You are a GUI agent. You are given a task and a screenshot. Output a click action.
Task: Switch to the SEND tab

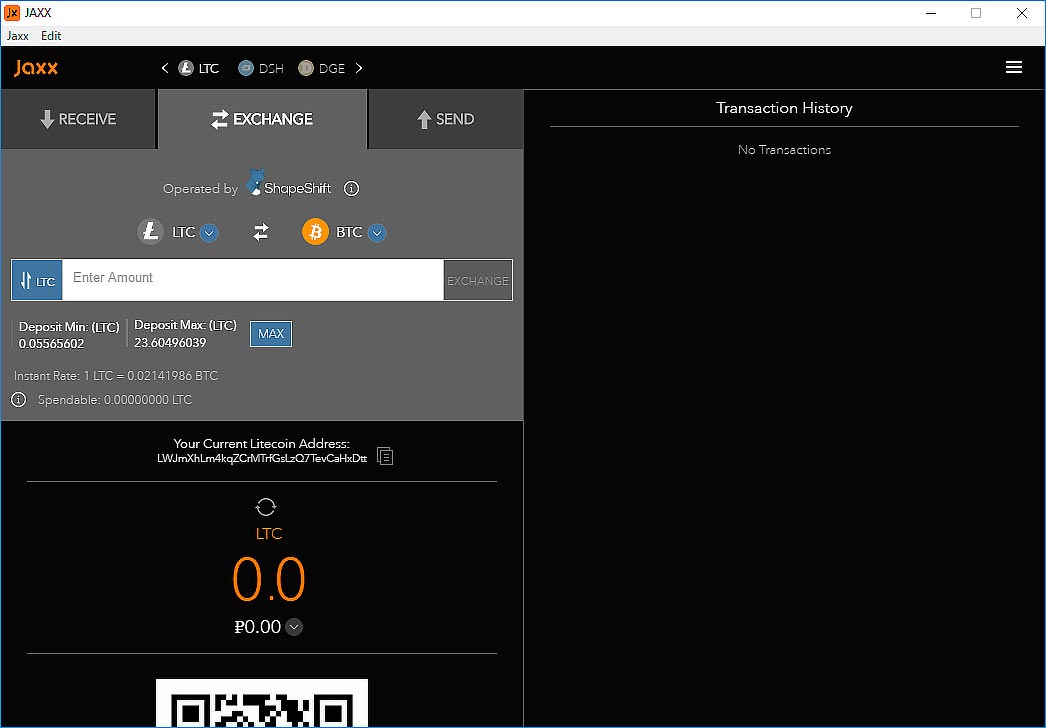446,119
